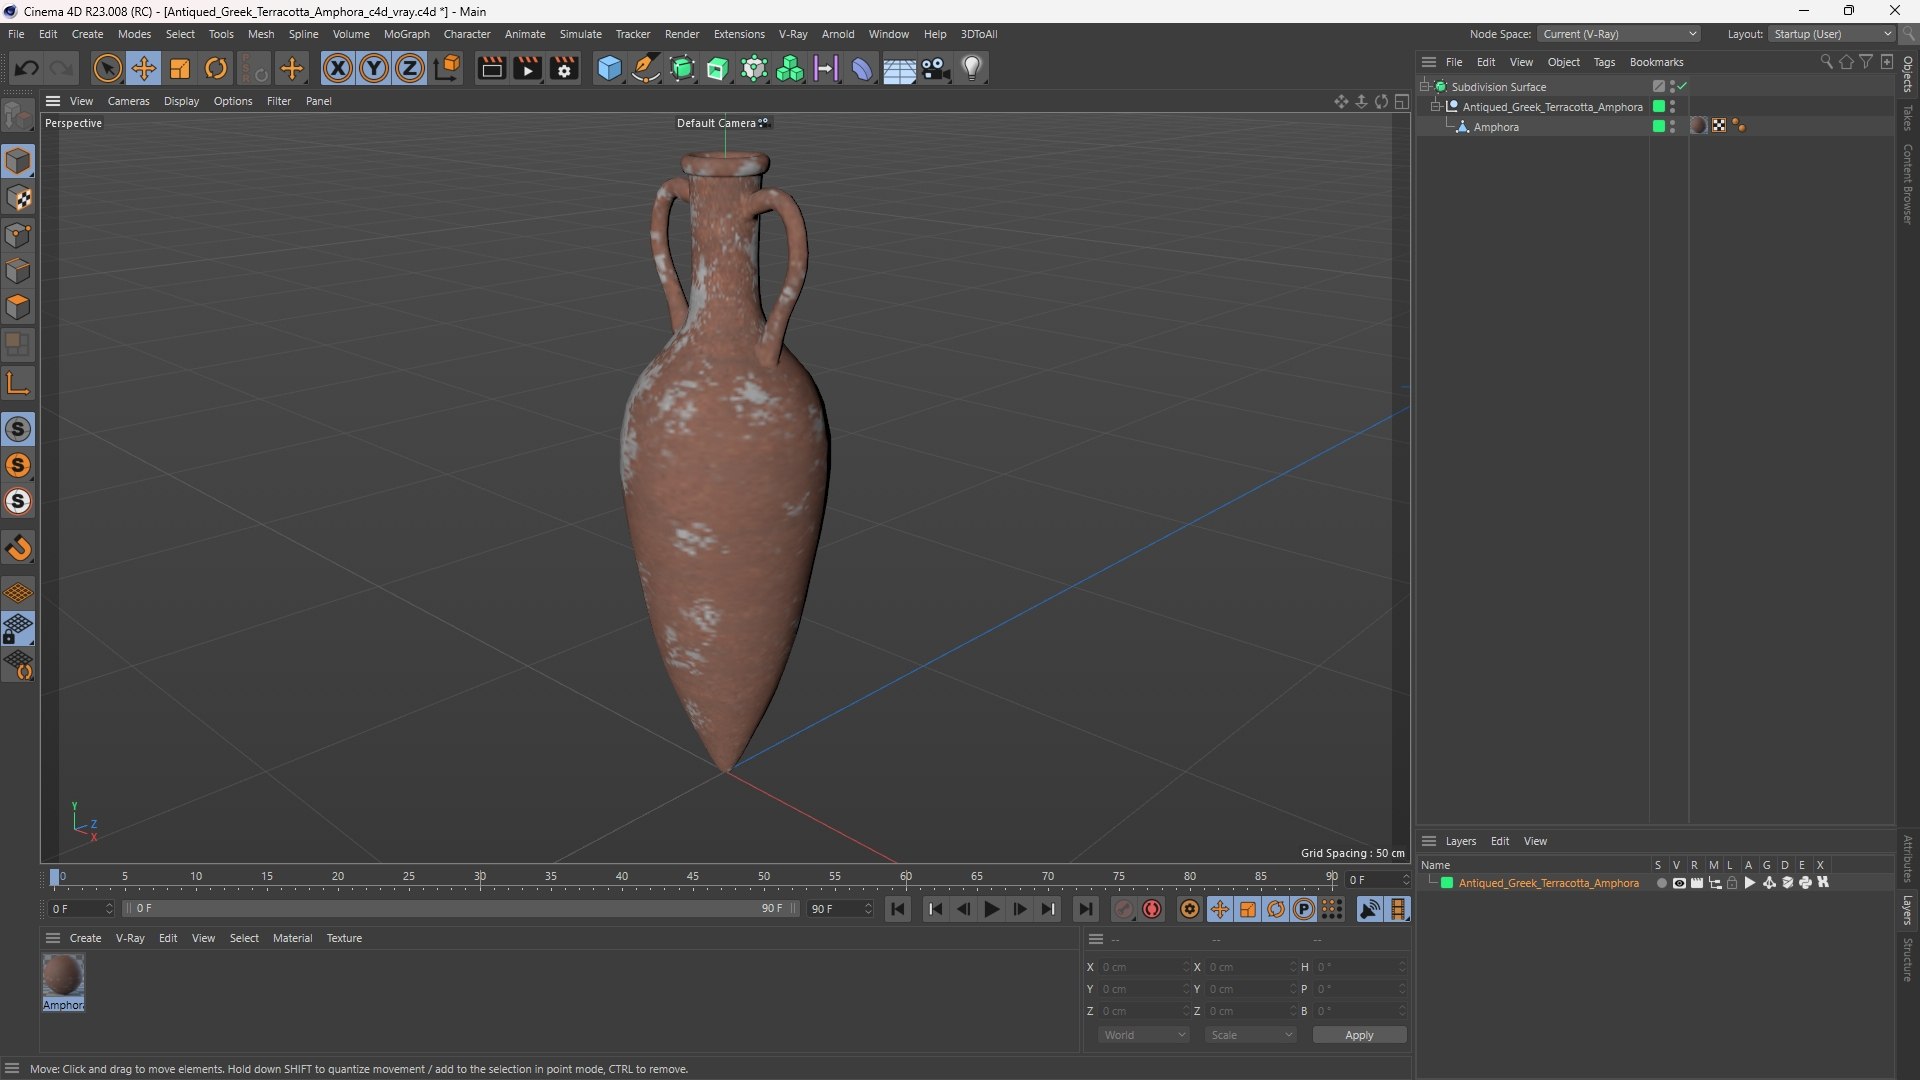Collapse Subdivision Surface tree item

[x=1424, y=87]
